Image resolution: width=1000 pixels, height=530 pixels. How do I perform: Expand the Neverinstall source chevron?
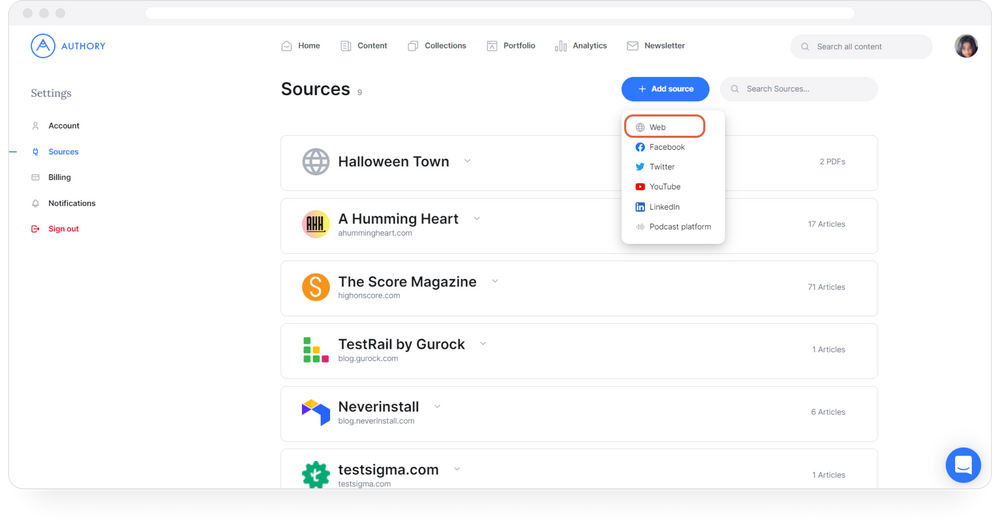pos(437,406)
